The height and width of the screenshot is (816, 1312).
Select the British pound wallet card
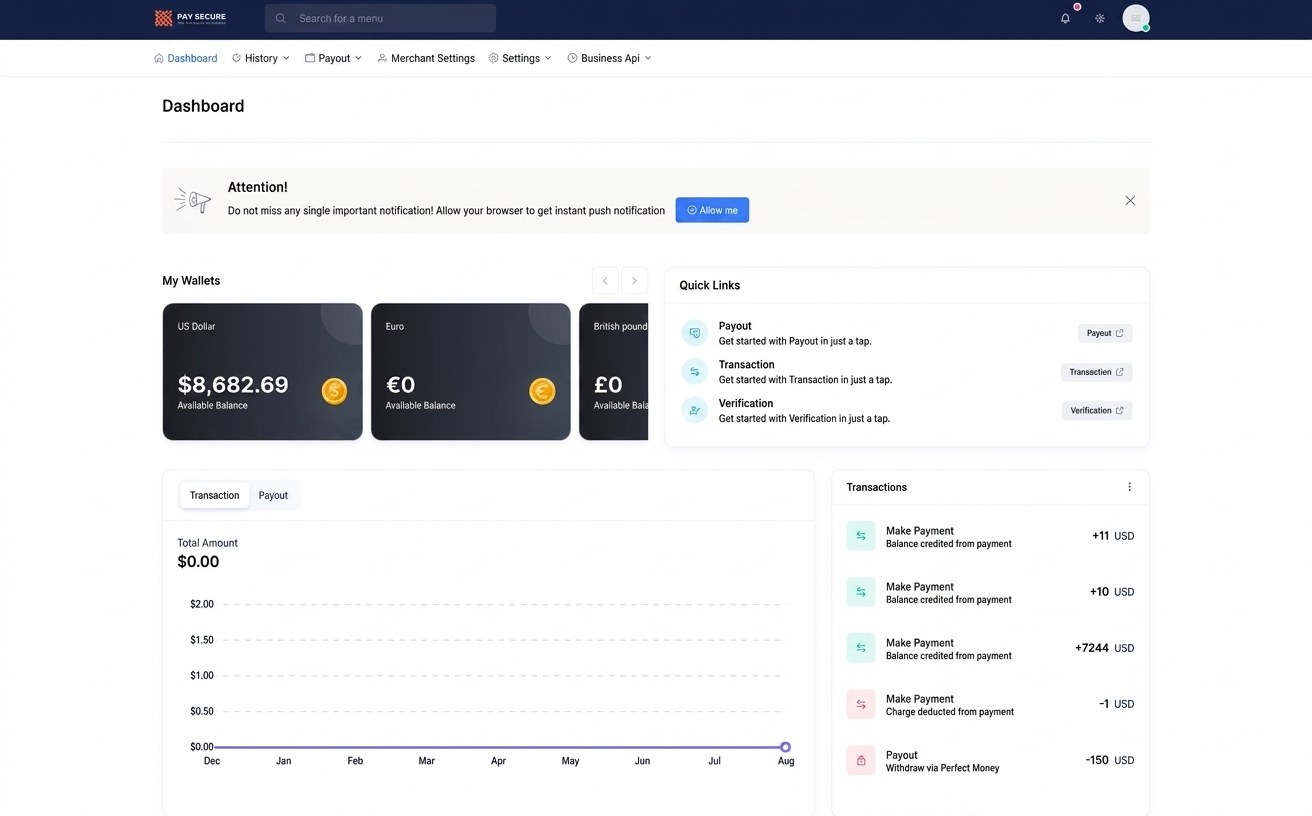click(x=614, y=372)
